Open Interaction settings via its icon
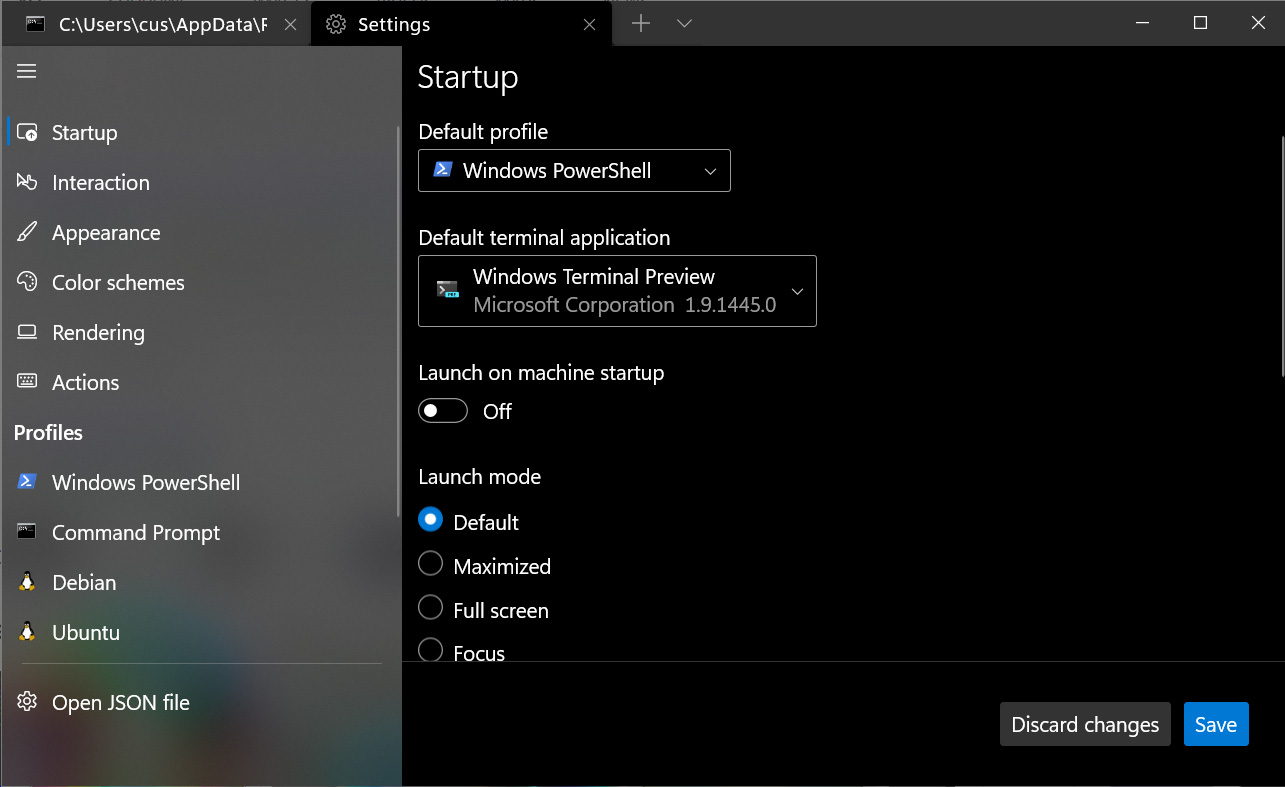The height and width of the screenshot is (787, 1285). click(x=28, y=182)
